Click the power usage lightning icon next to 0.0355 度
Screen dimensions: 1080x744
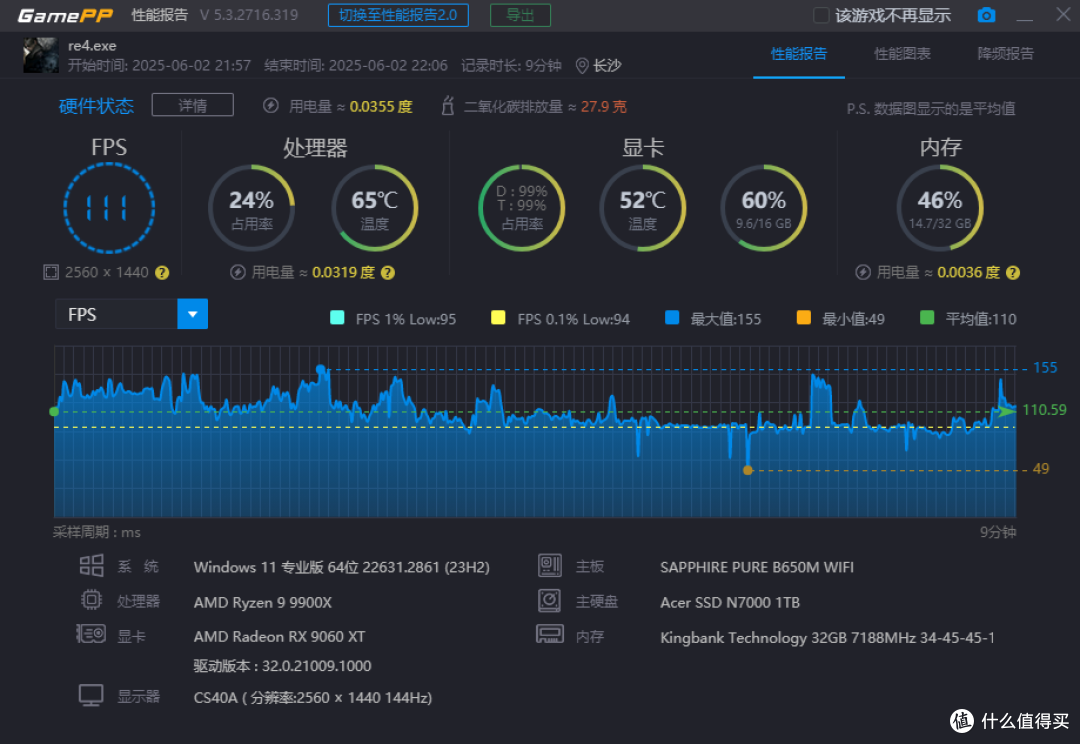[271, 105]
